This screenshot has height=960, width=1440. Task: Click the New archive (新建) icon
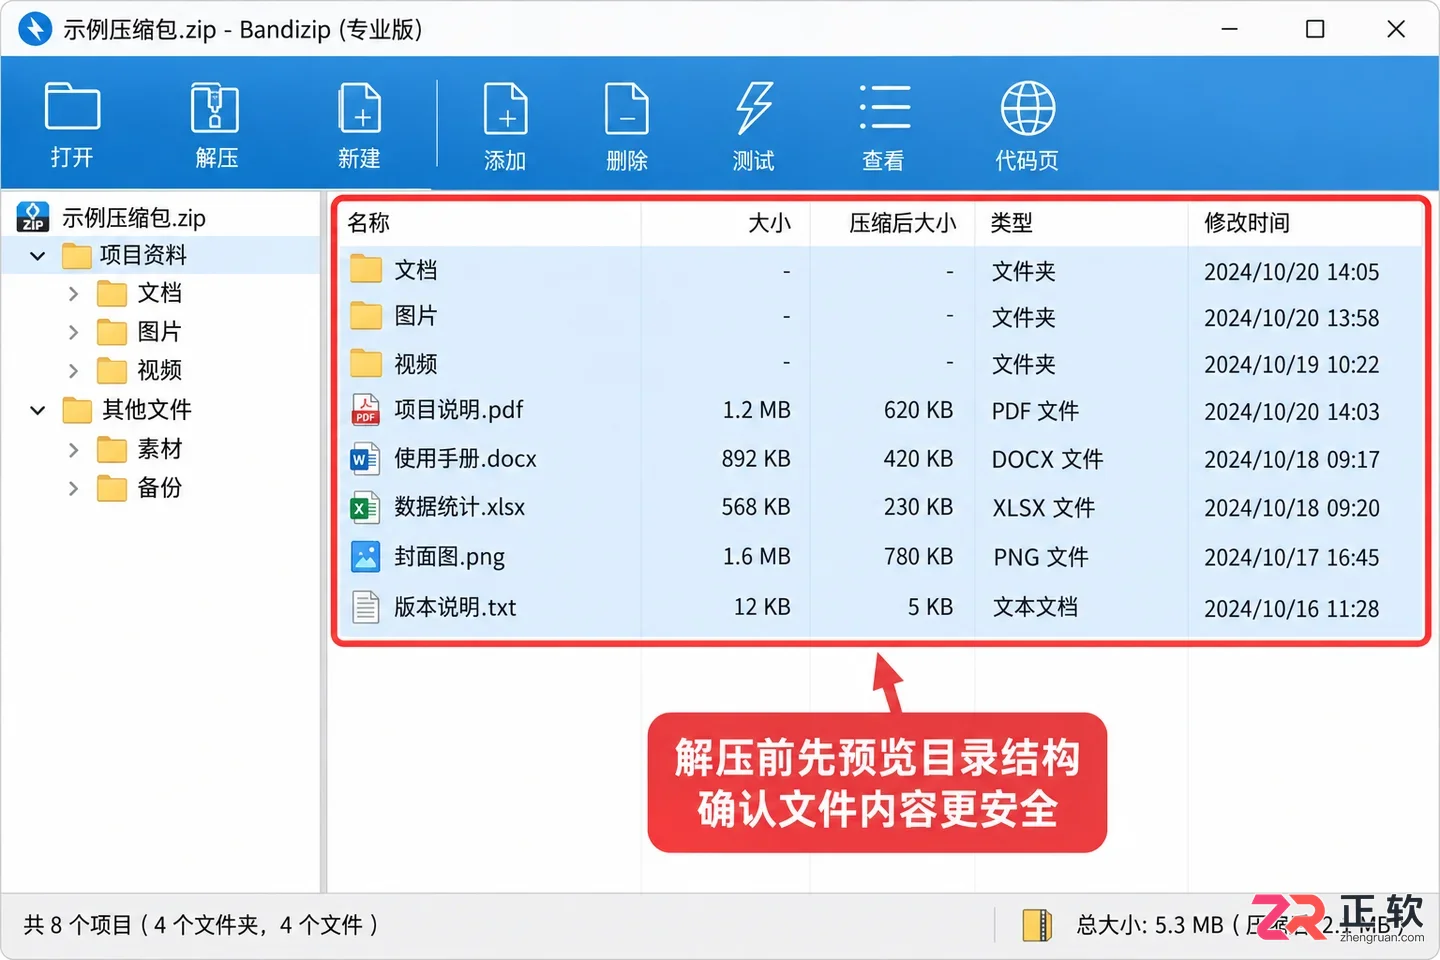pos(359,107)
